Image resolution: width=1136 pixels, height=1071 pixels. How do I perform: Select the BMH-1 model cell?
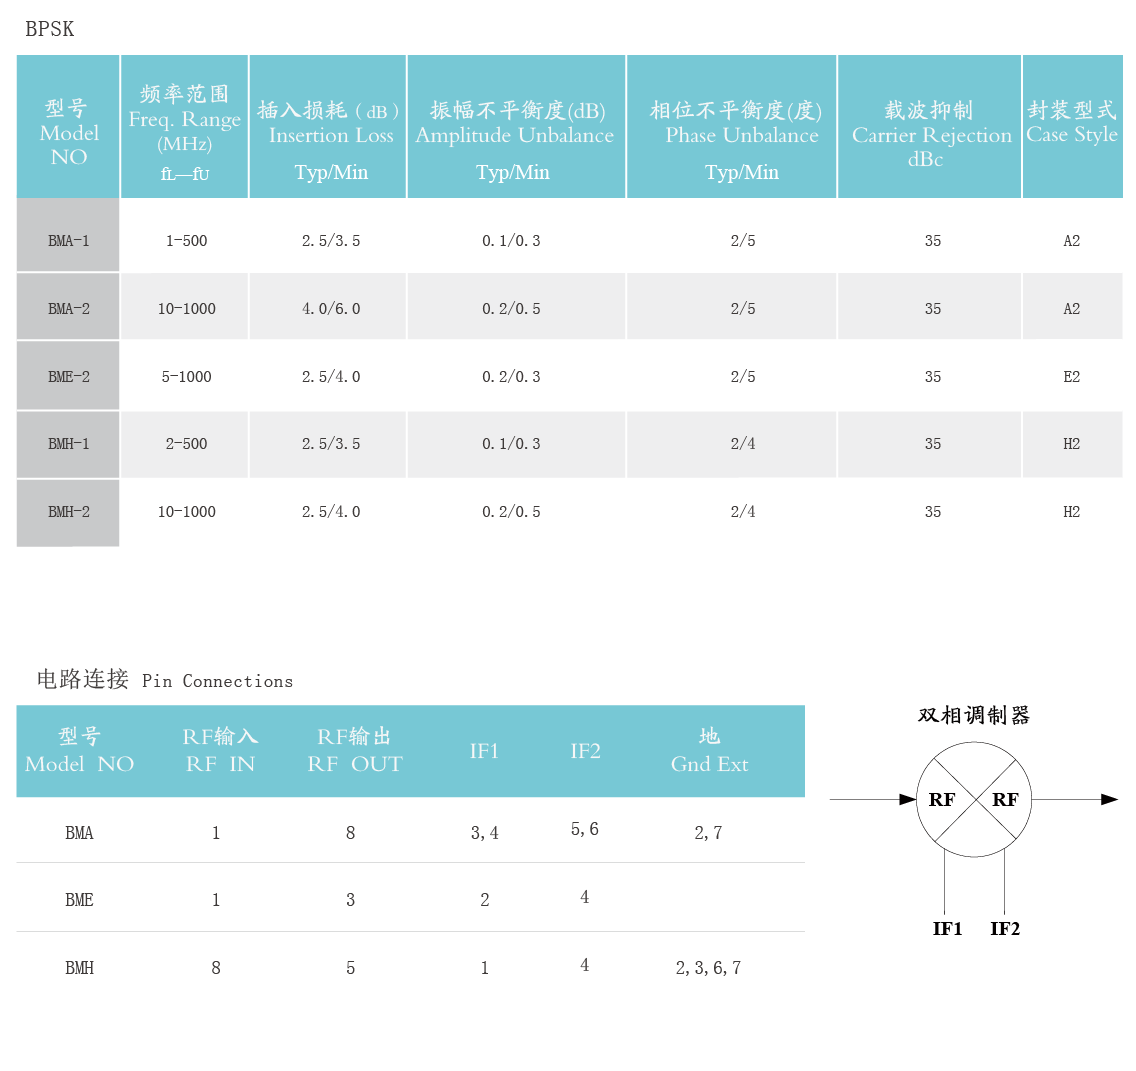pos(68,444)
